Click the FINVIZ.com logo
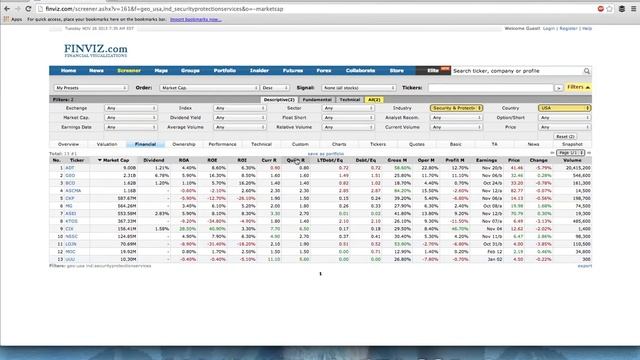Image resolution: width=640 pixels, height=360 pixels. tap(96, 50)
